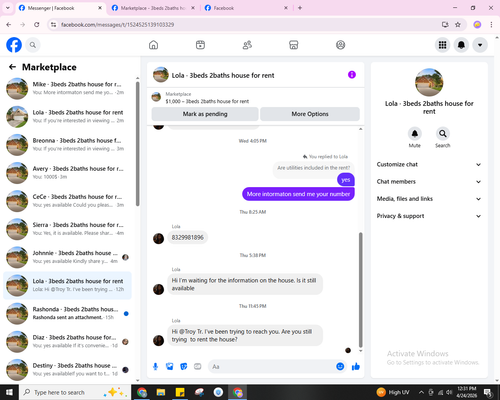Open Breonna's conversation in list
This screenshot has height=400, width=500.
pyautogui.click(x=67, y=145)
